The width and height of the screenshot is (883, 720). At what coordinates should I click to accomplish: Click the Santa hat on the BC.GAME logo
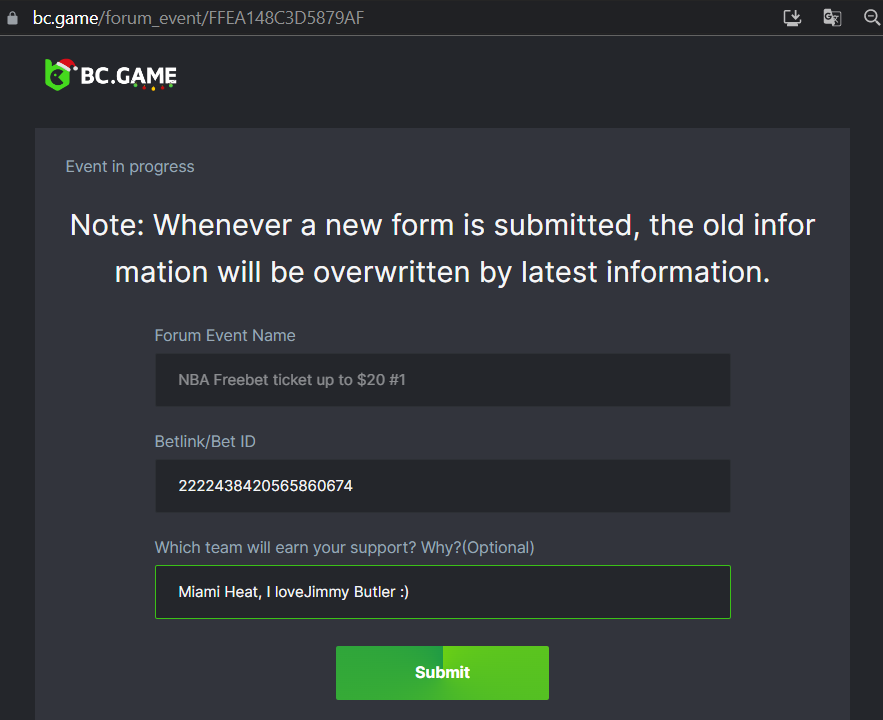[x=66, y=65]
